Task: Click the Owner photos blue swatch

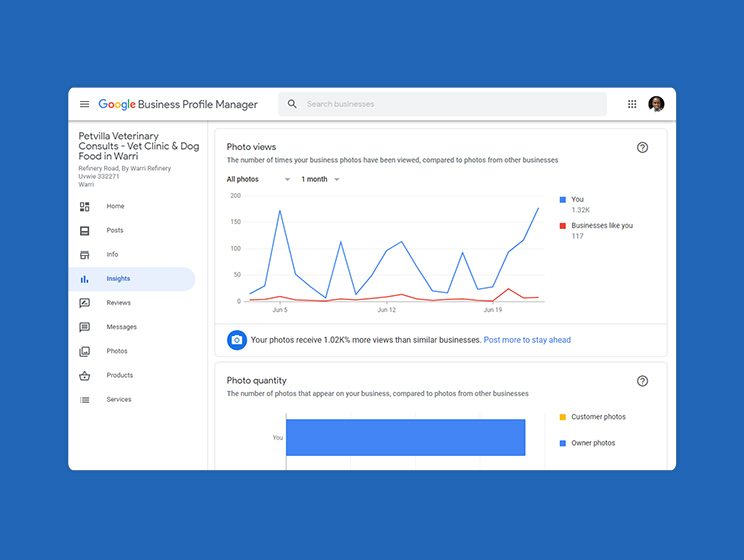Action: pos(563,443)
